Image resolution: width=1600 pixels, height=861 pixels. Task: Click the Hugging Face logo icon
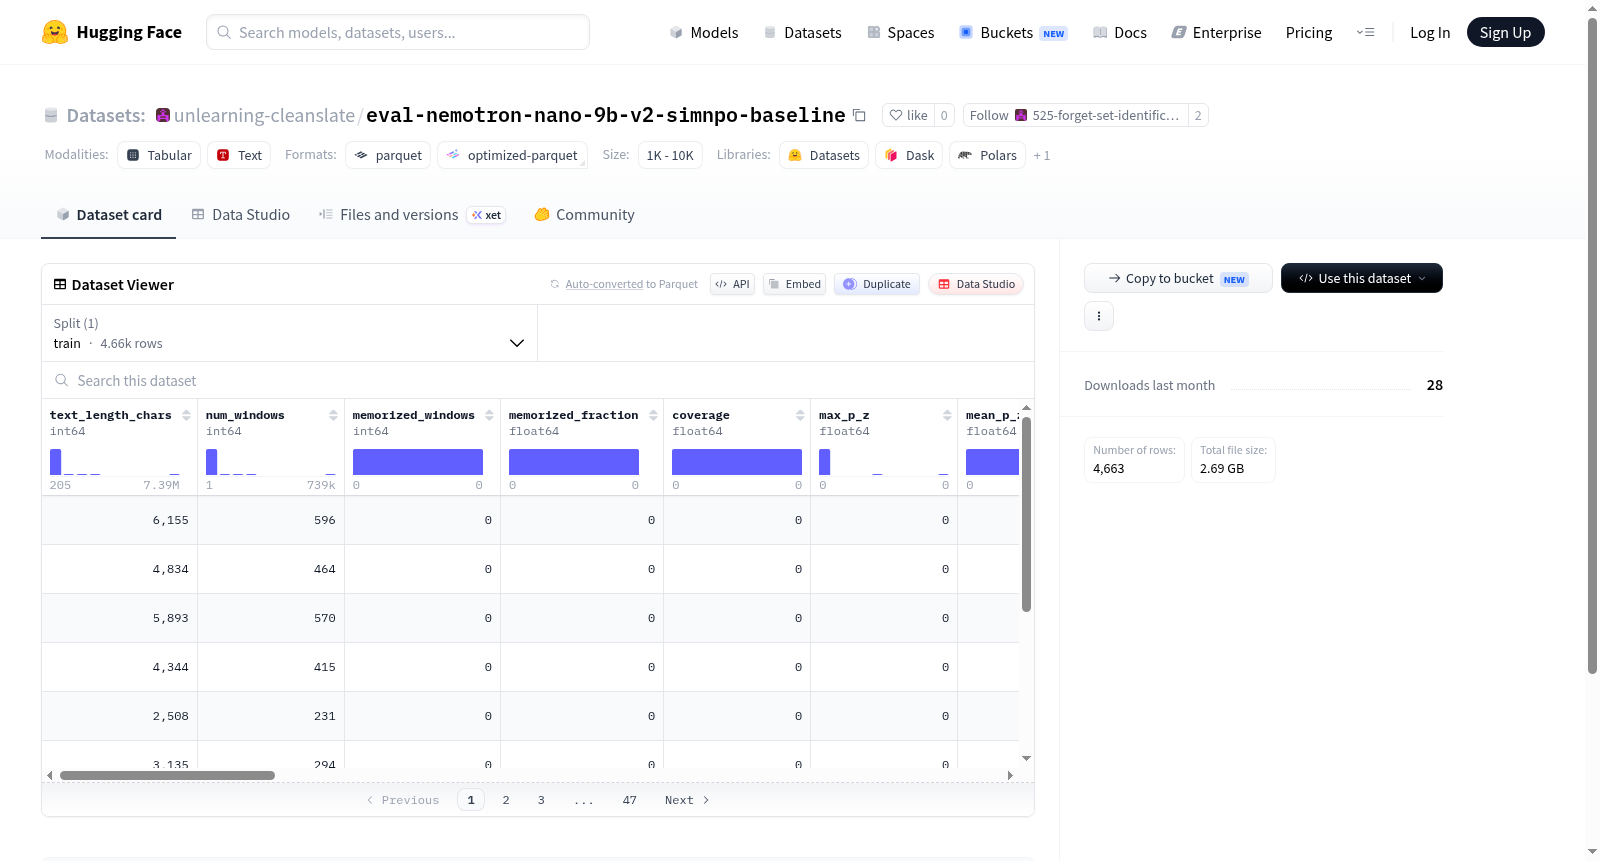click(x=55, y=32)
